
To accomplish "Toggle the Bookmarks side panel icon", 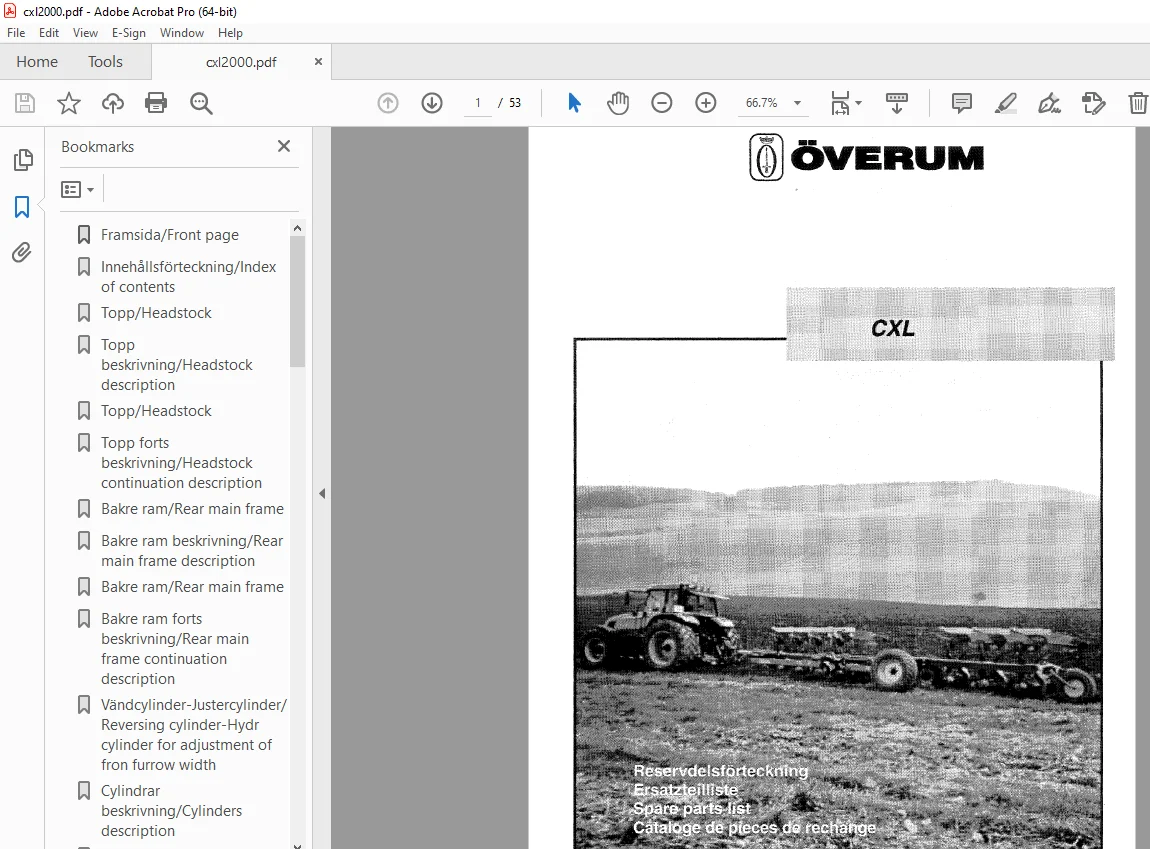I will (22, 207).
